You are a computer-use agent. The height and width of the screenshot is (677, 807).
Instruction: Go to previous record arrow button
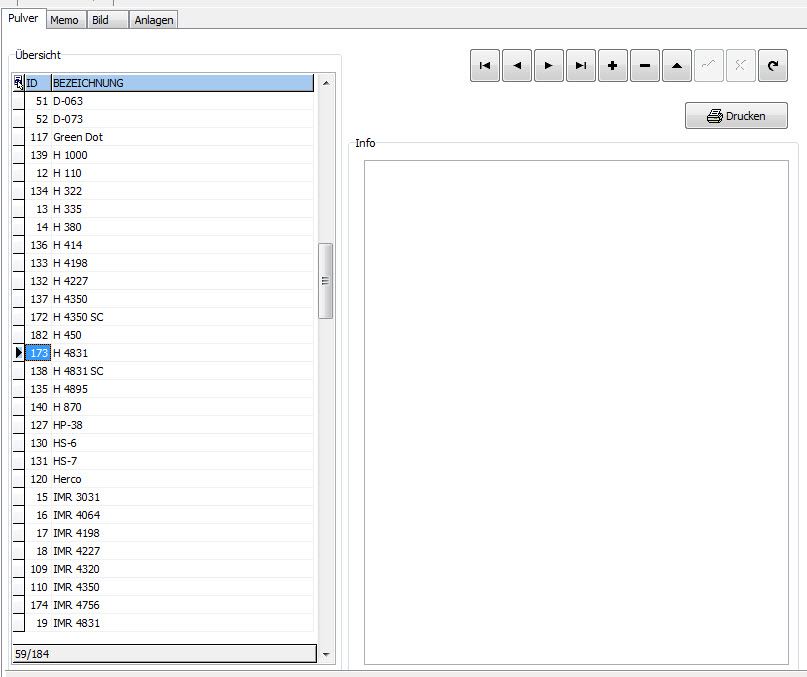pos(517,65)
